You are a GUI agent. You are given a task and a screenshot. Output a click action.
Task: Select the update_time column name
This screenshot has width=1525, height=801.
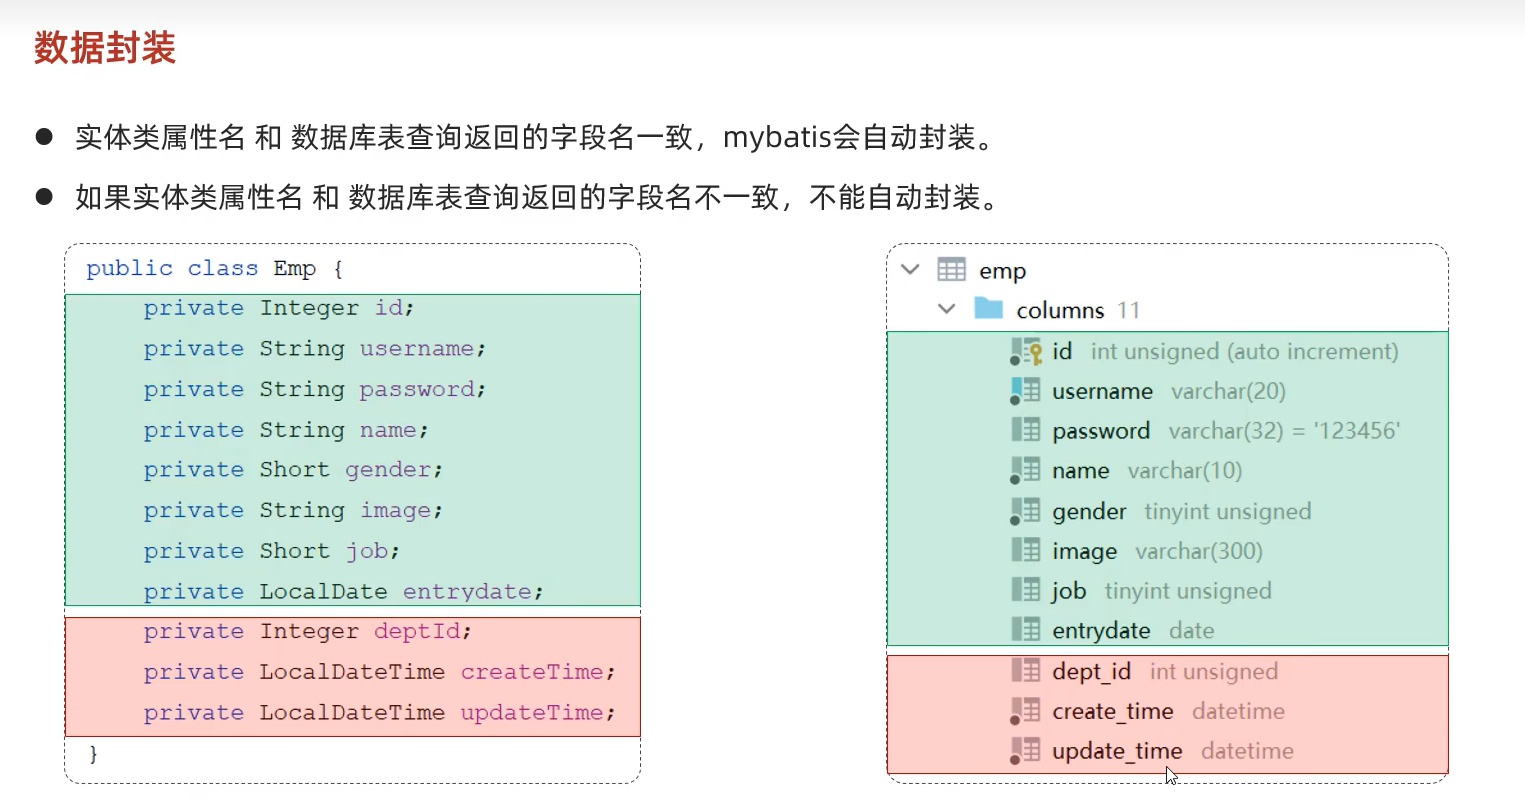point(1117,751)
